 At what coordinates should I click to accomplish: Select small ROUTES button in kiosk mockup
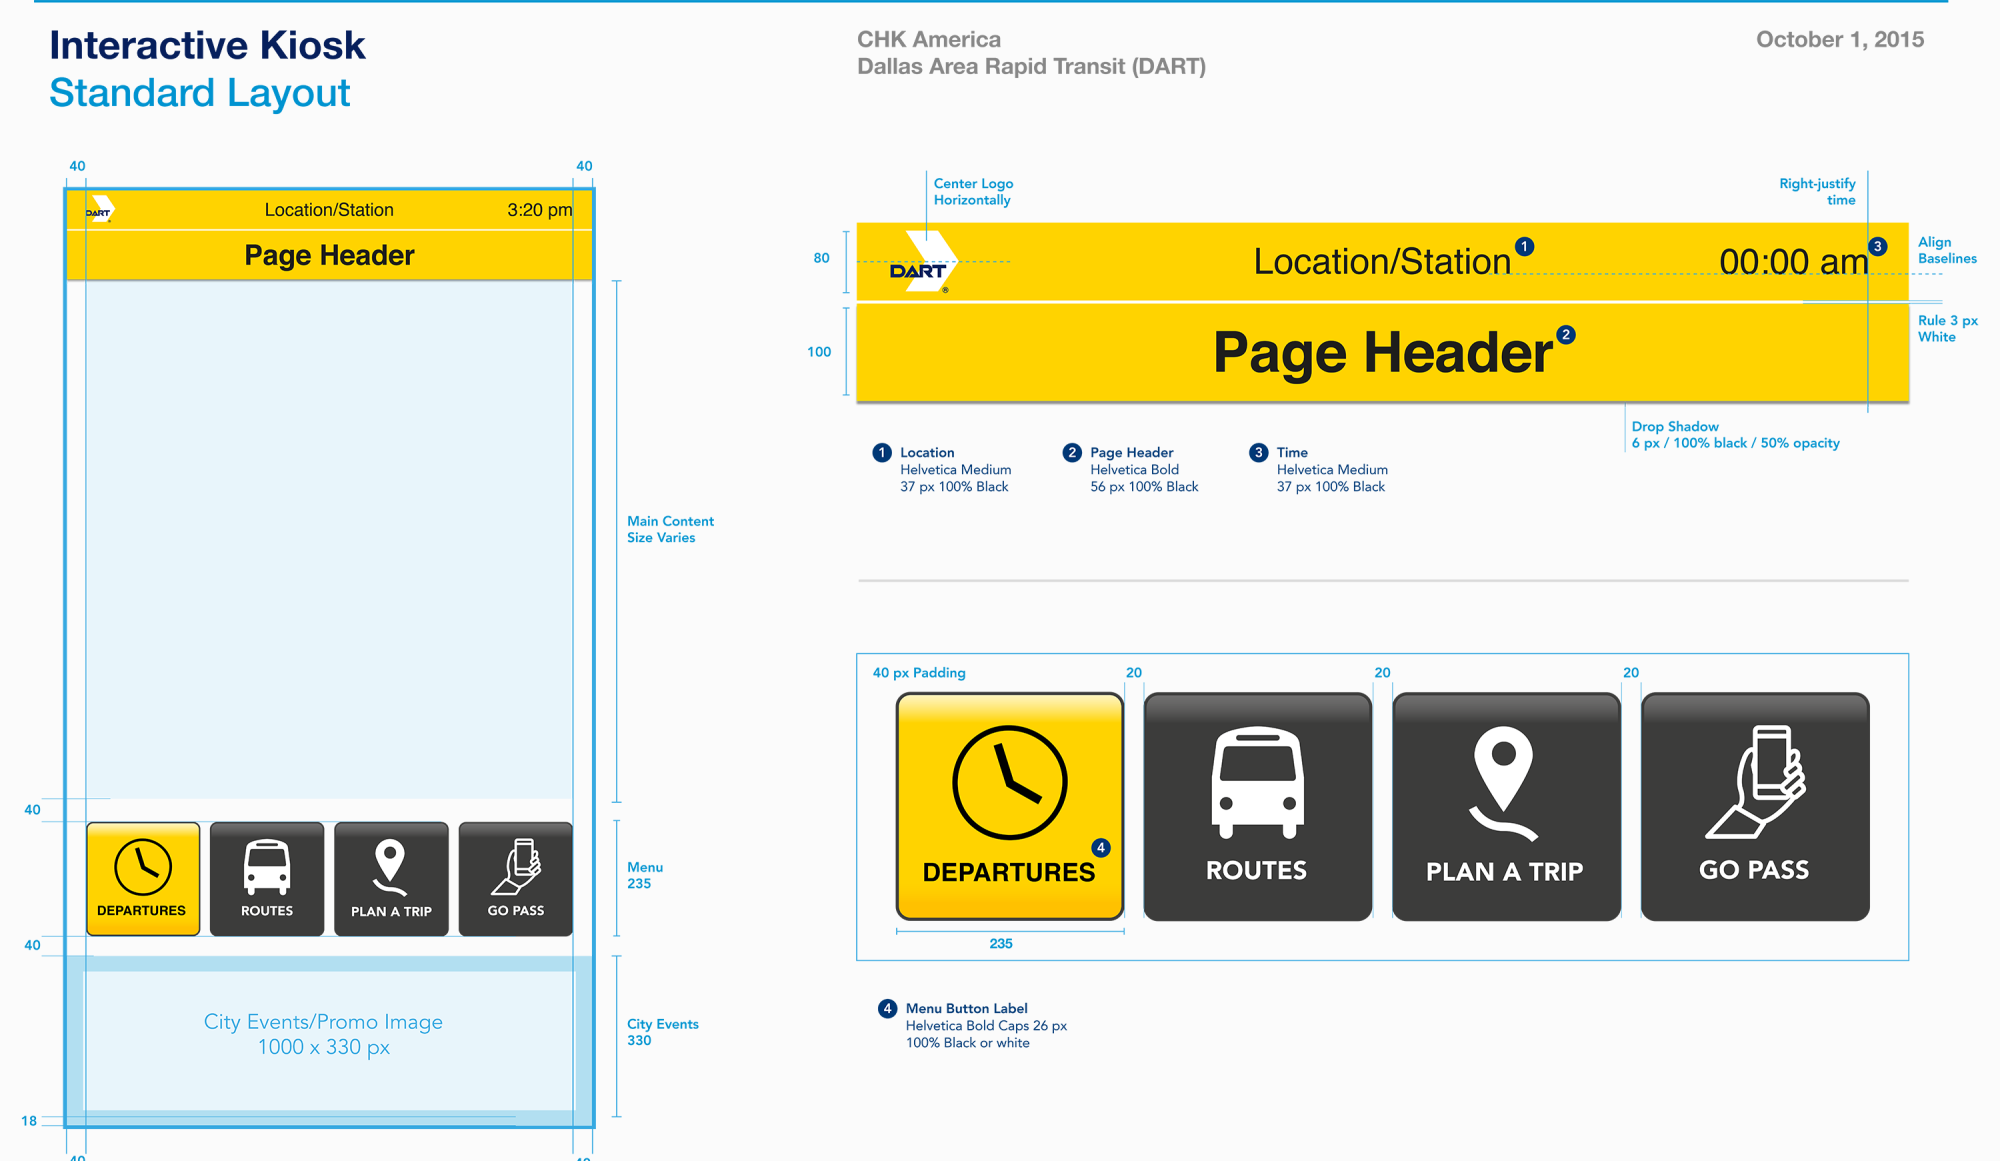[x=267, y=879]
